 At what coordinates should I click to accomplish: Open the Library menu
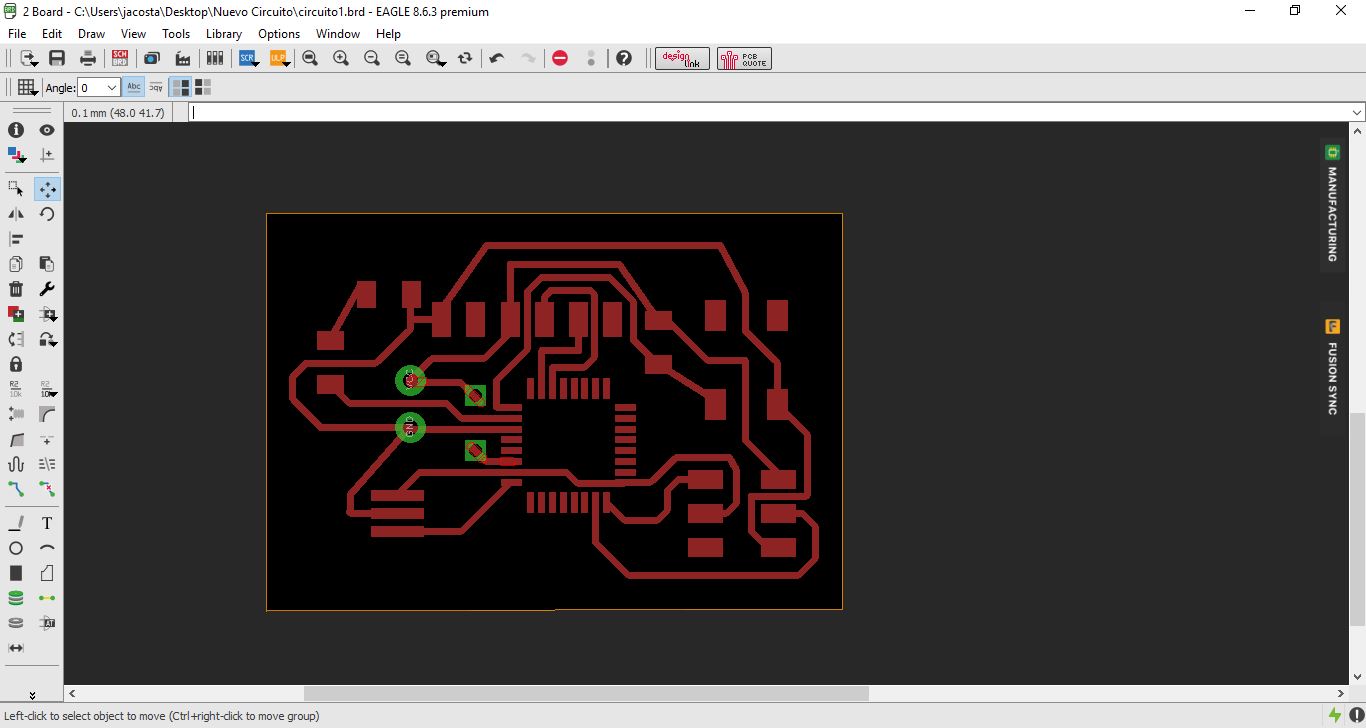(x=224, y=33)
